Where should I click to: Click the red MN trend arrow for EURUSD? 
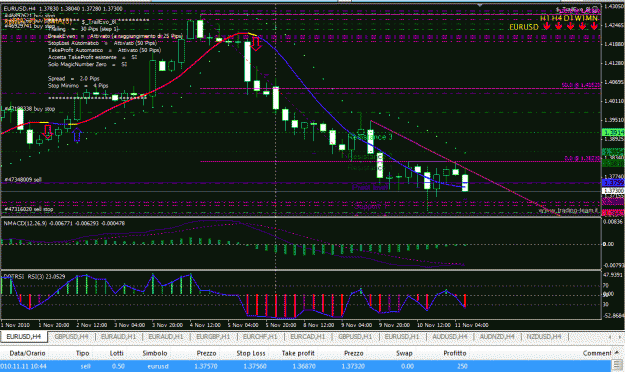(x=594, y=26)
